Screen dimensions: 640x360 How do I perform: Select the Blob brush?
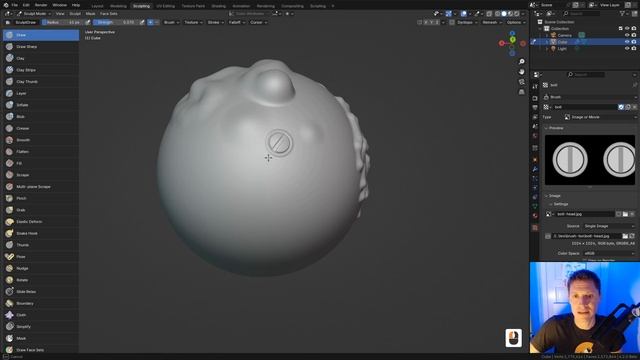pyautogui.click(x=41, y=117)
